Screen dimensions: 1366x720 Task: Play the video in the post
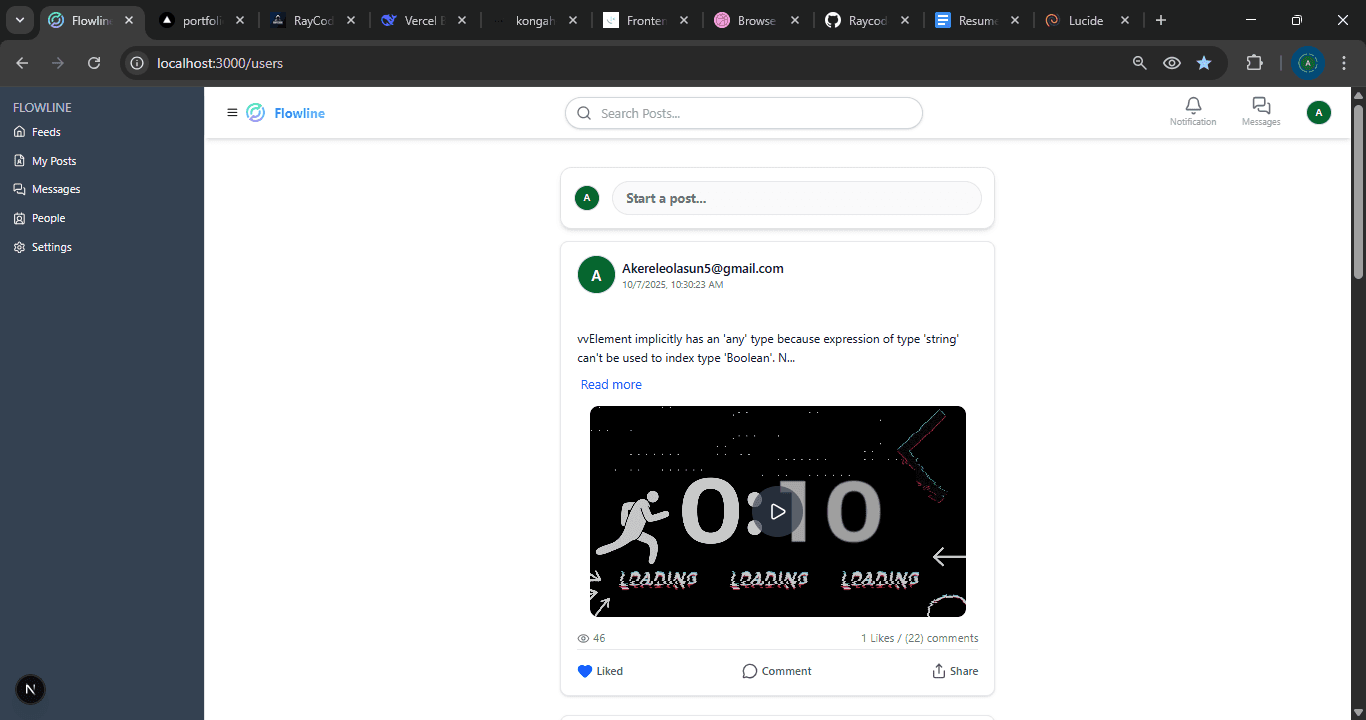(x=777, y=511)
